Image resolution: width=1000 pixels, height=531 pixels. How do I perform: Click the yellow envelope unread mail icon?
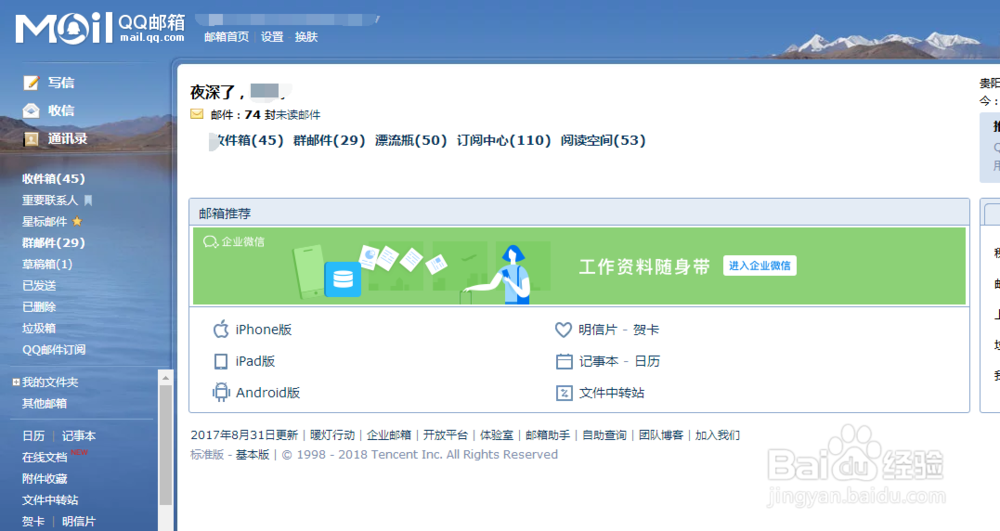pos(196,114)
